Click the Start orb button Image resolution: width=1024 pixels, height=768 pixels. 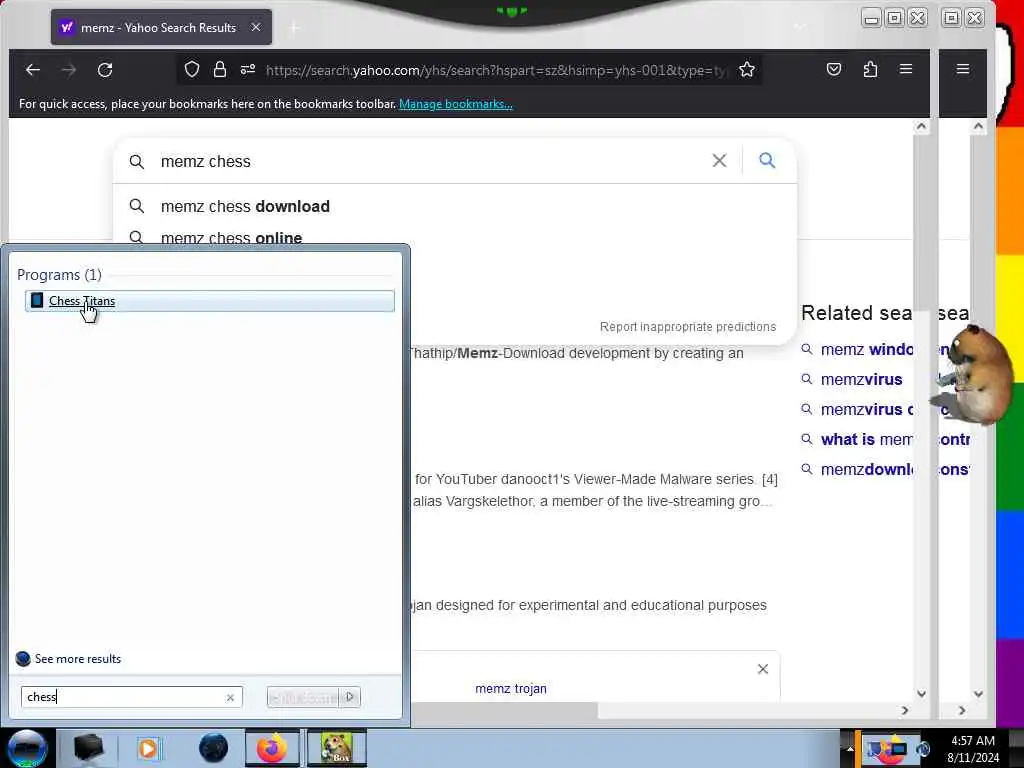click(x=27, y=748)
